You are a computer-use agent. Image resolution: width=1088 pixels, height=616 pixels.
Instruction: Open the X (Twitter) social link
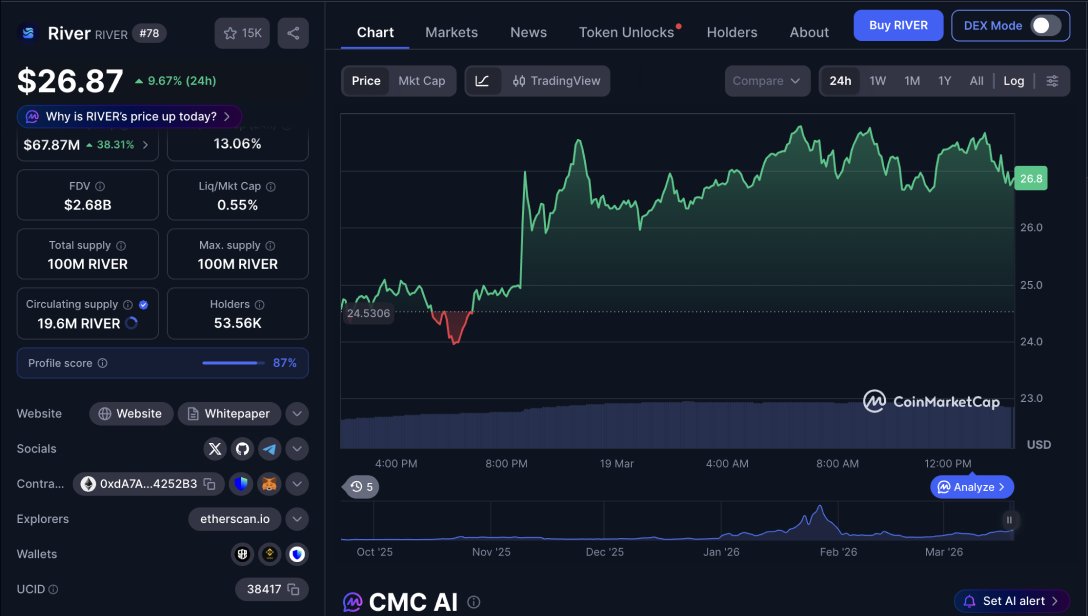[215, 449]
